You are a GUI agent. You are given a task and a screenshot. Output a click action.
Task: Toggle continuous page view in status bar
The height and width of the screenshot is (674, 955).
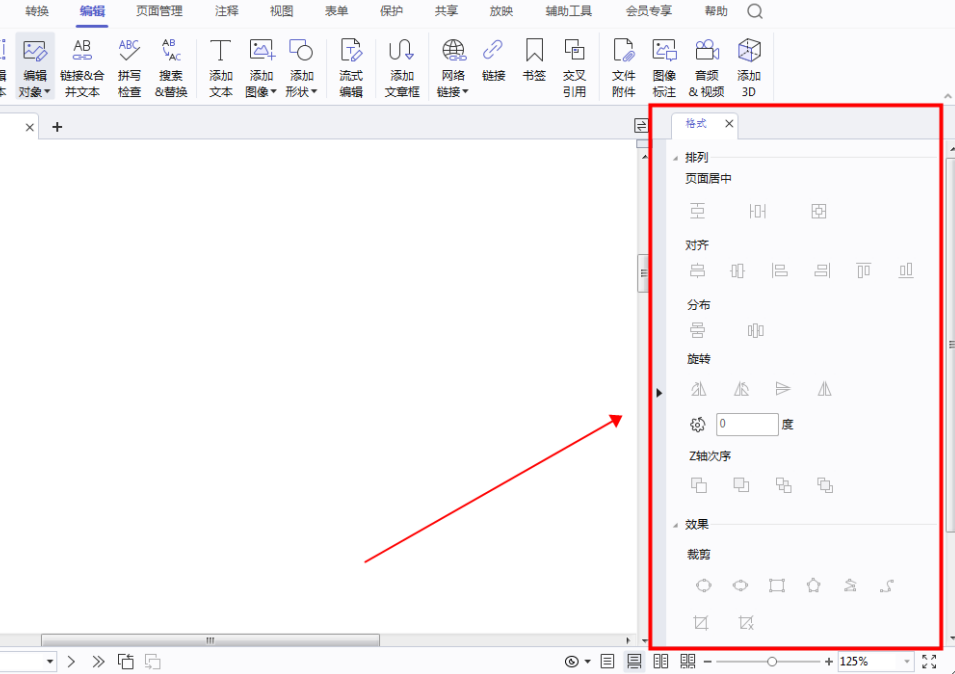point(633,661)
